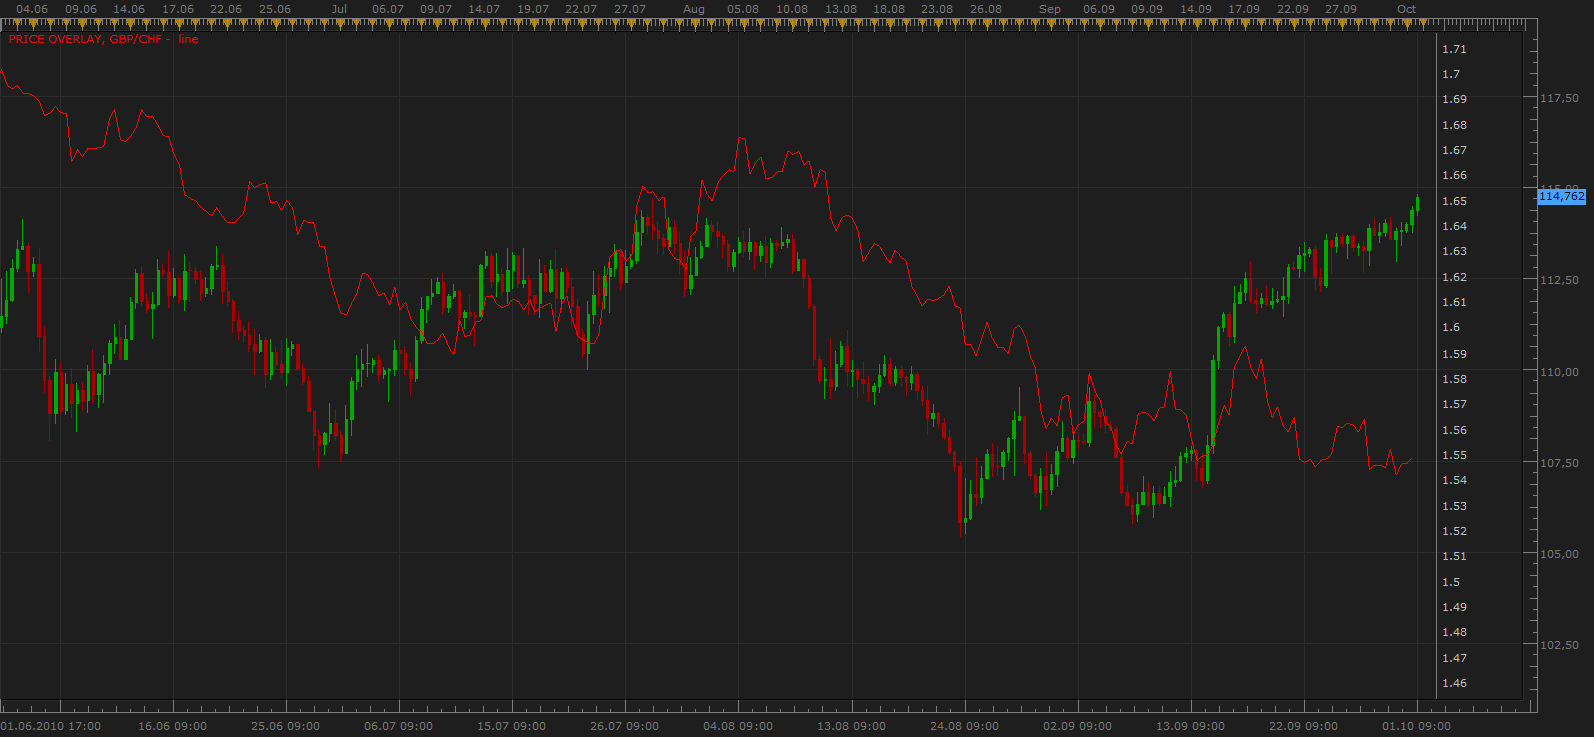
Task: Click the 1.55 value on overlay price scale
Action: click(x=1454, y=455)
